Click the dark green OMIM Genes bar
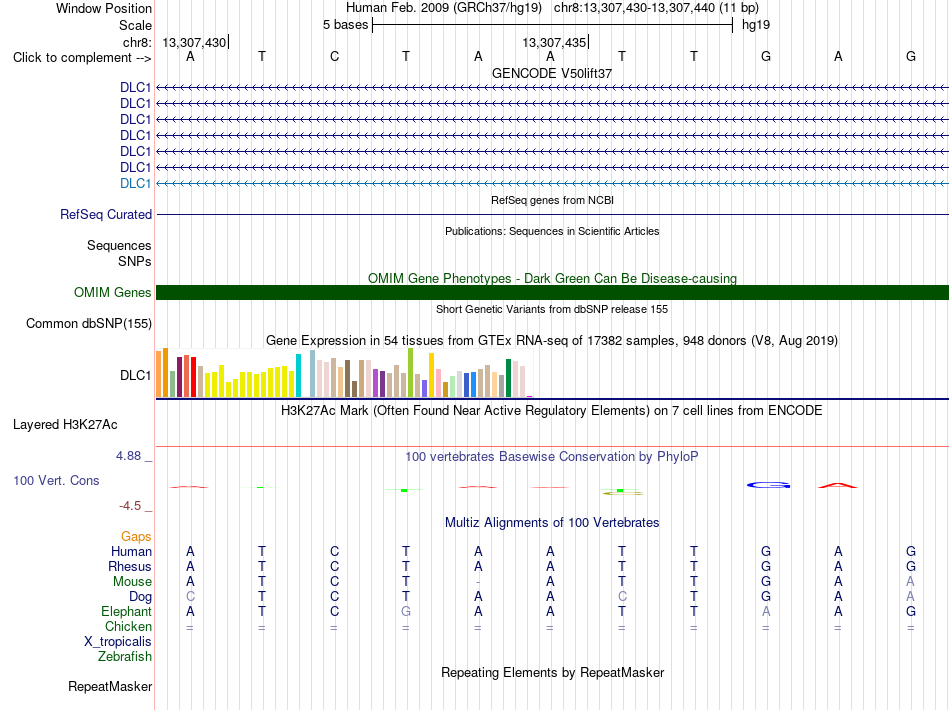Image resolution: width=950 pixels, height=710 pixels. pos(552,293)
